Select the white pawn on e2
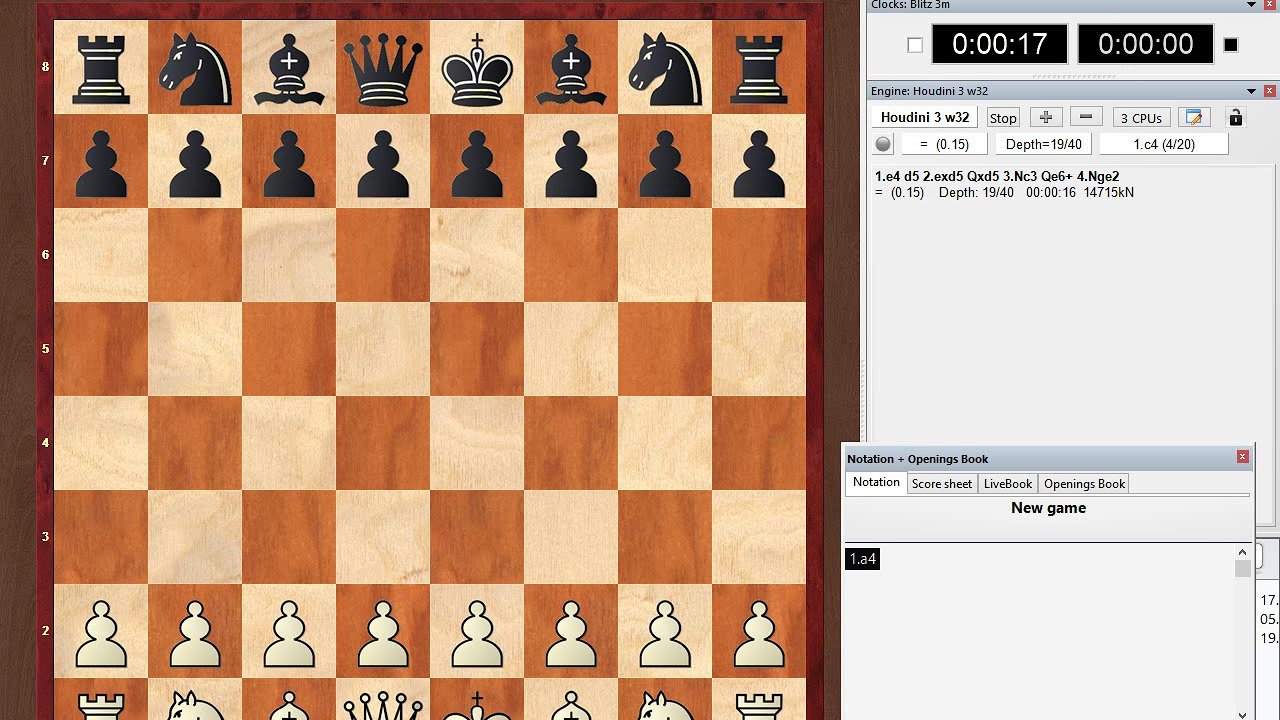Viewport: 1280px width, 720px height. [477, 633]
